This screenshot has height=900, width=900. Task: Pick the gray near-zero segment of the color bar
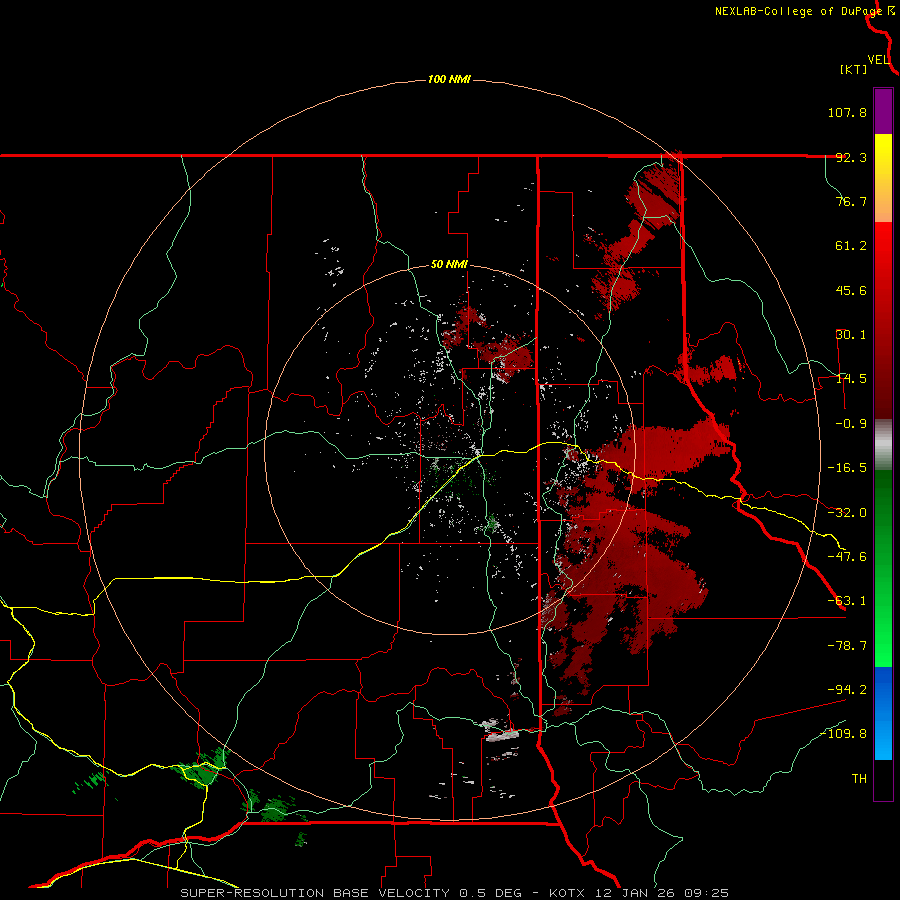tap(883, 445)
